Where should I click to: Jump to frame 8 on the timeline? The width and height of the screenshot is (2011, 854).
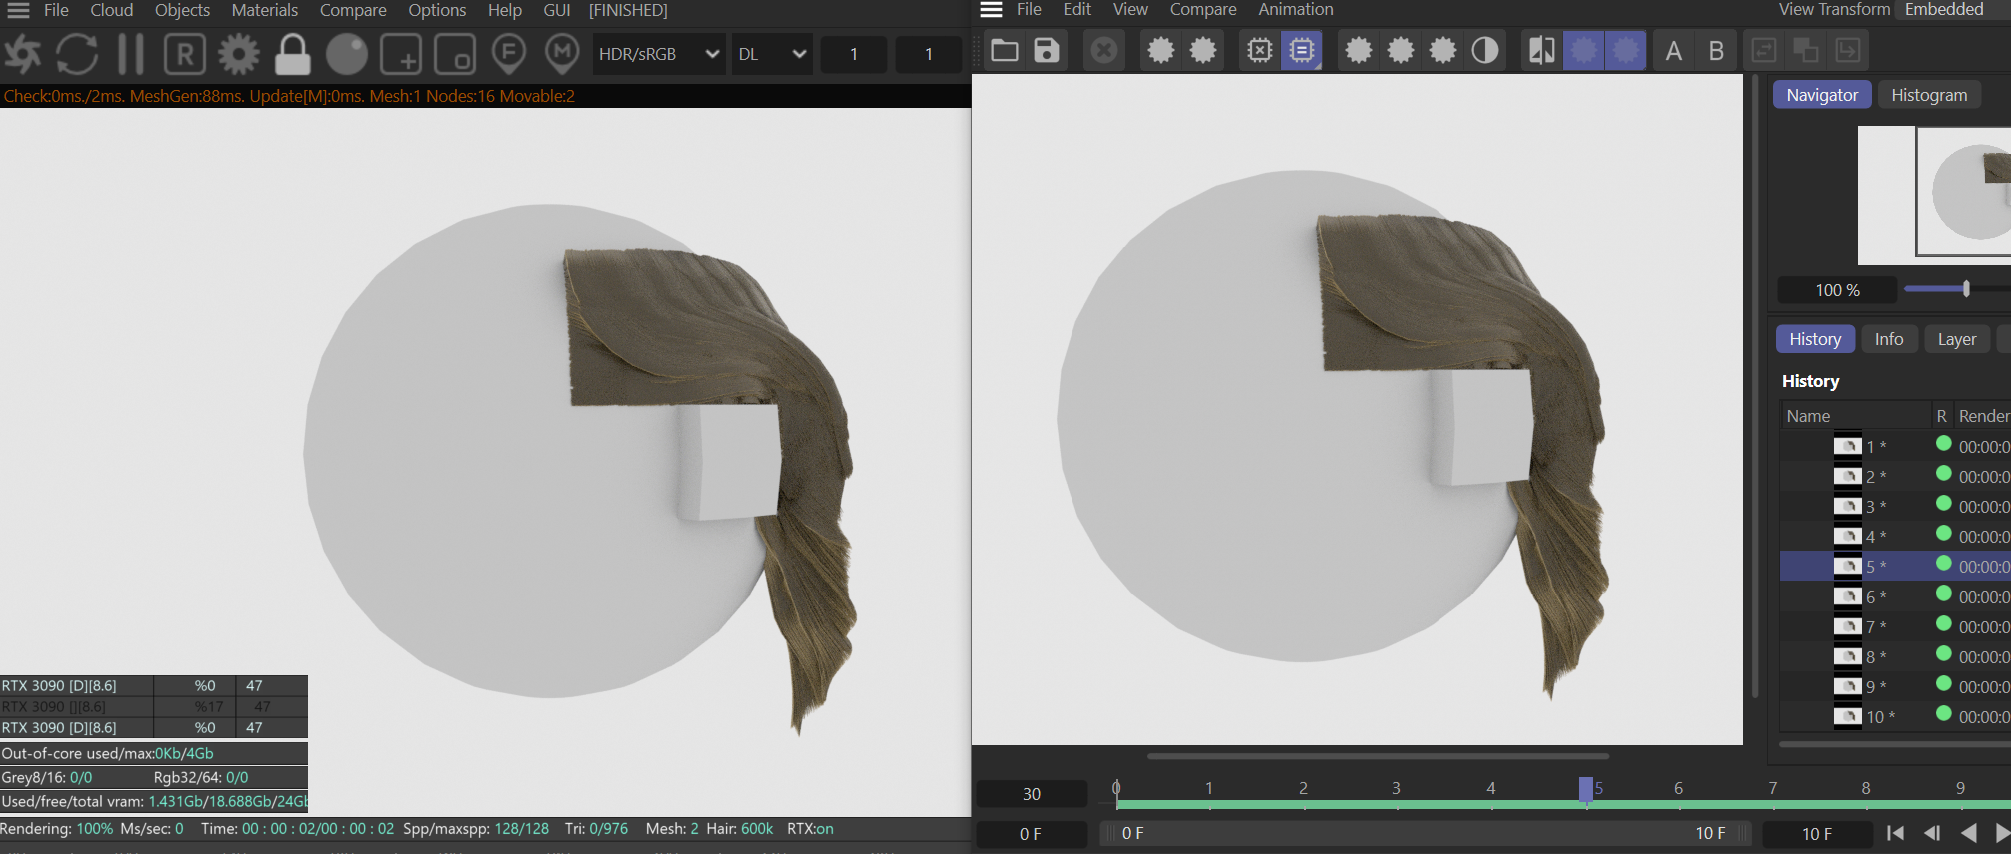(1866, 788)
